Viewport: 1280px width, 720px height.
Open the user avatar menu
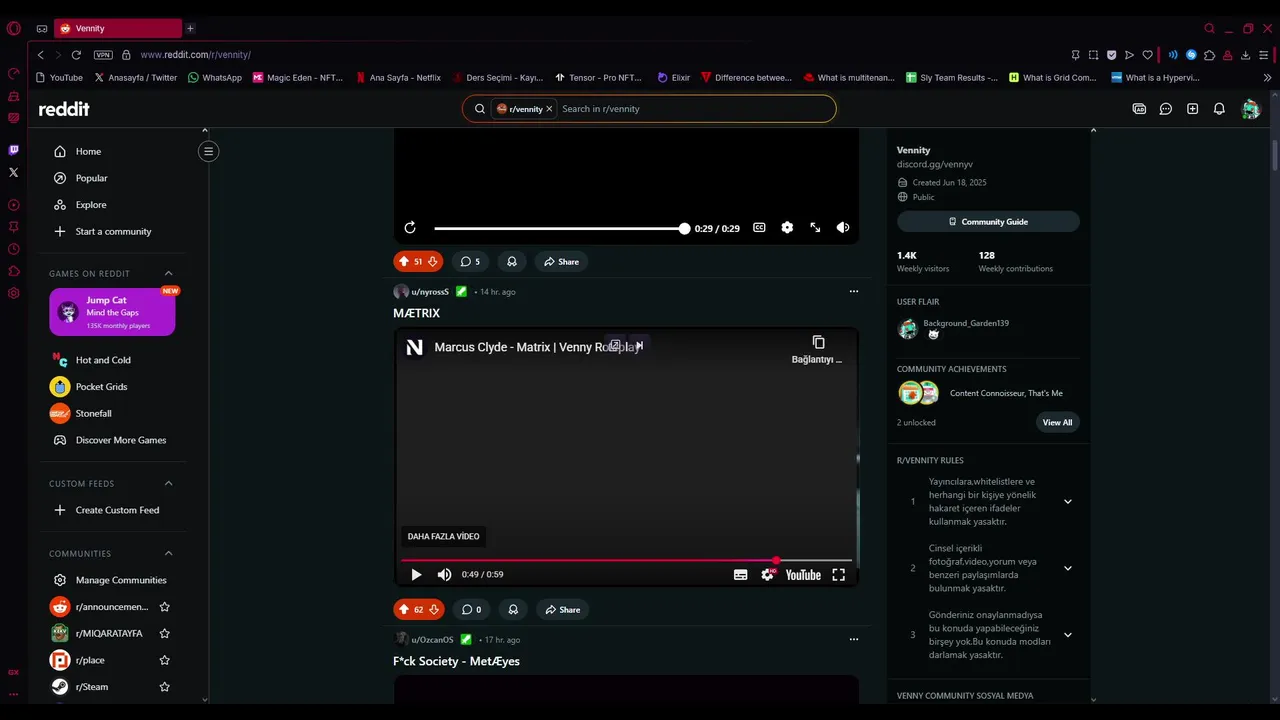[1250, 109]
